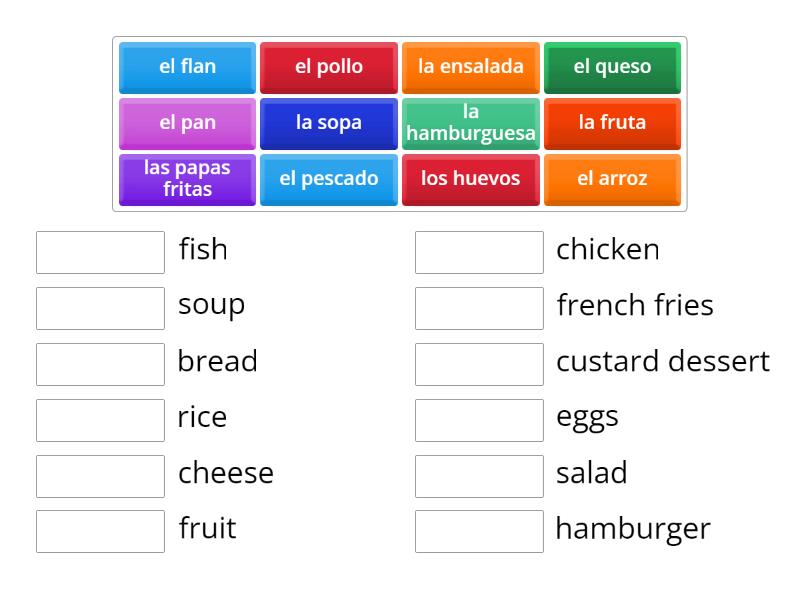Viewport: 800px width, 600px height.
Task: Pick the "el queso" tile
Action: tap(612, 67)
